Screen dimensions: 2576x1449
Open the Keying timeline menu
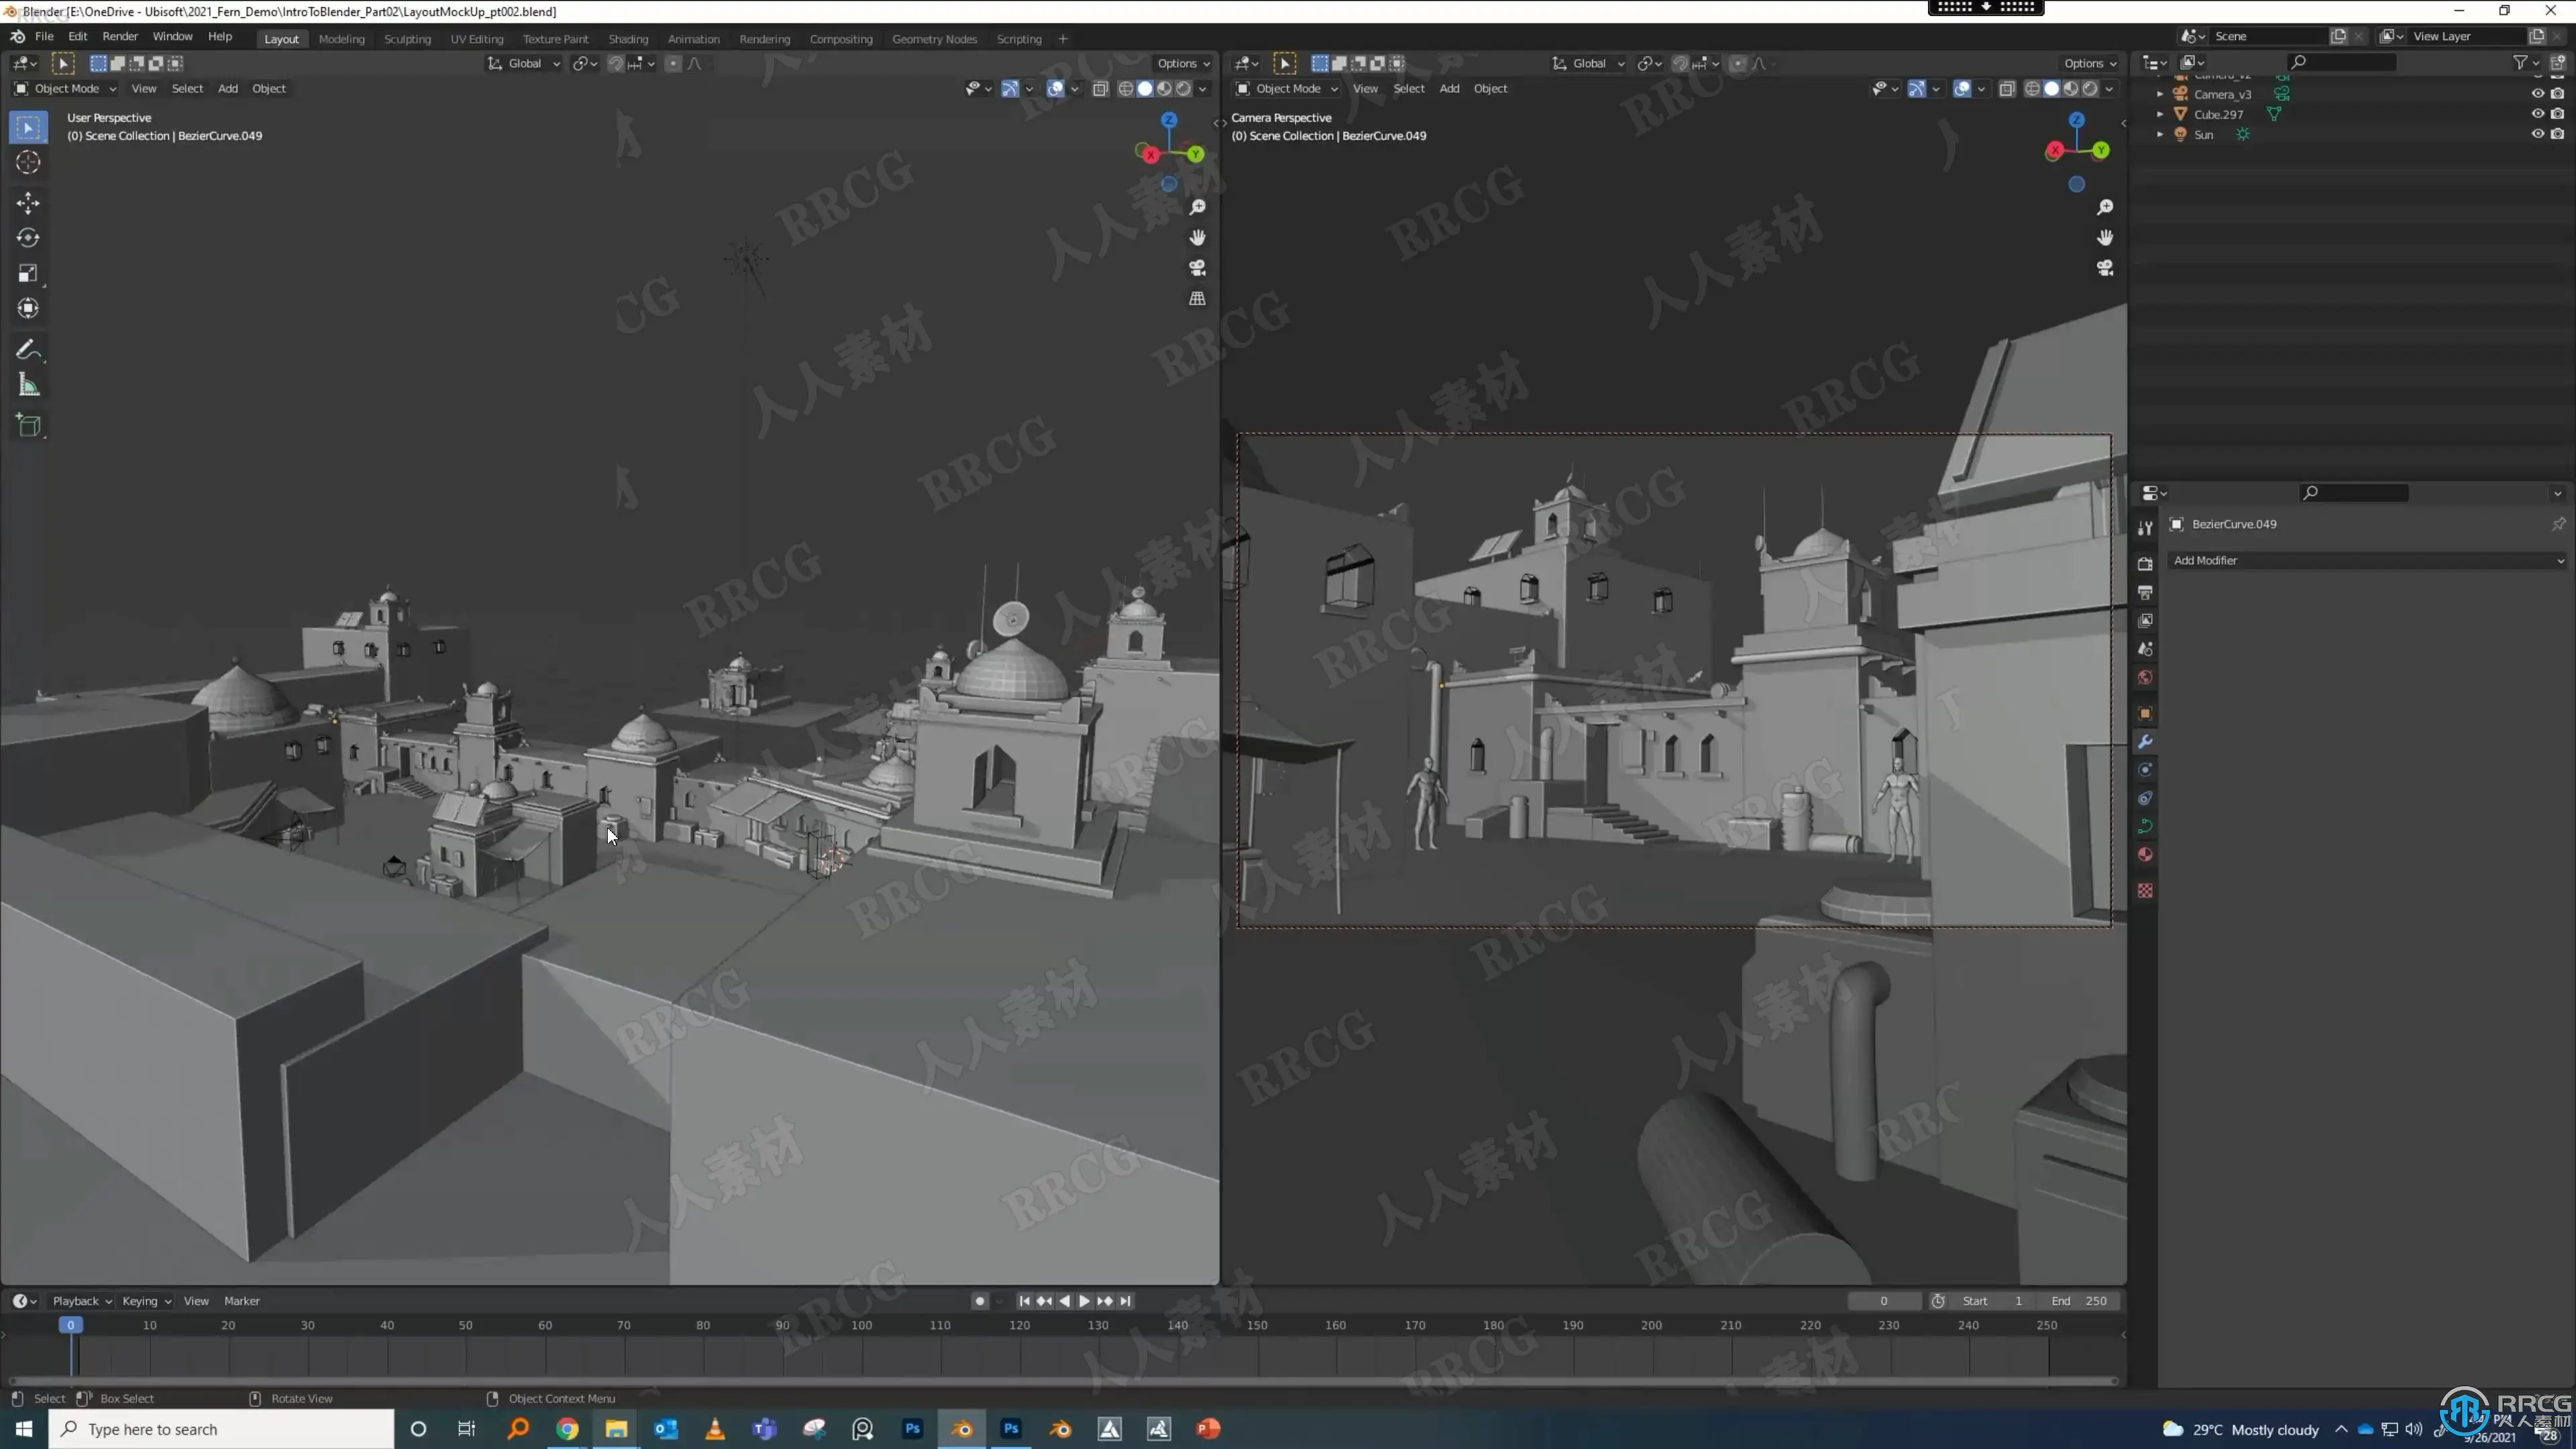click(146, 1301)
